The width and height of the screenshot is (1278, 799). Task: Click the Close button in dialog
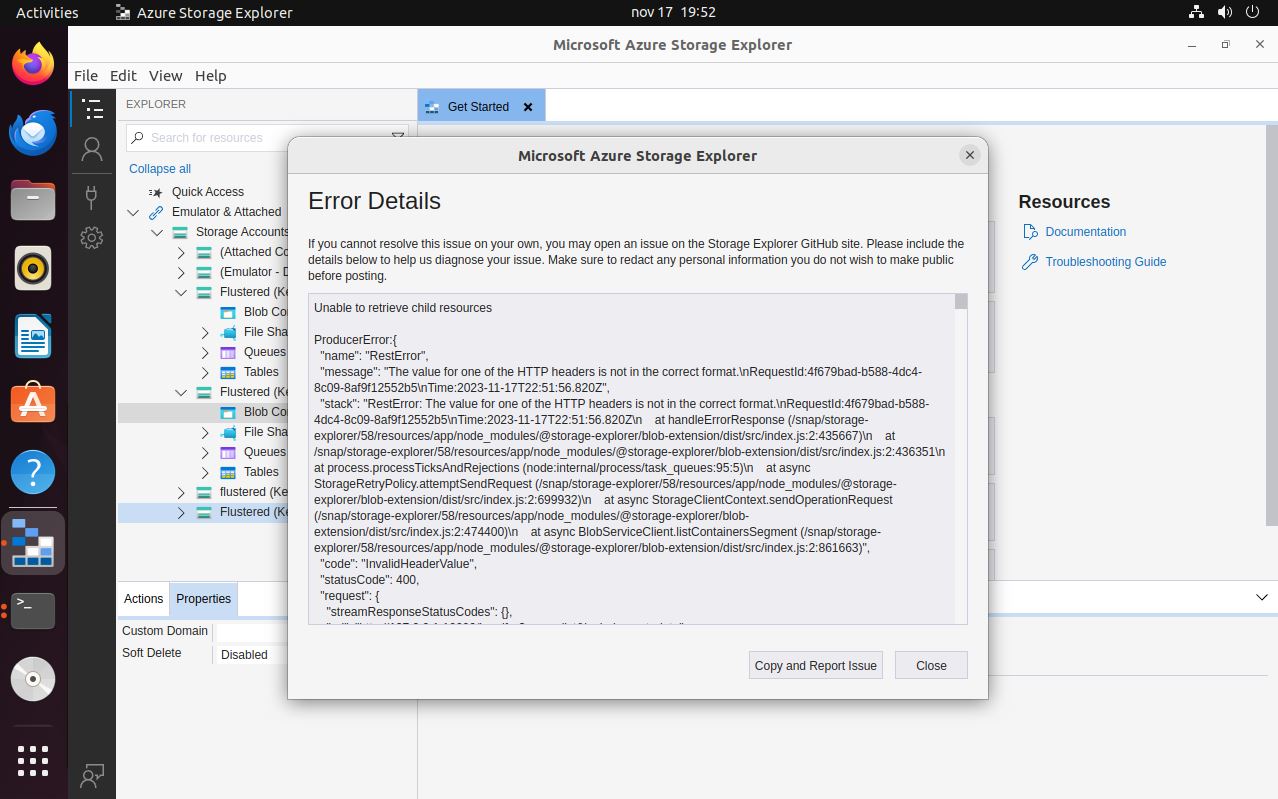(x=931, y=665)
